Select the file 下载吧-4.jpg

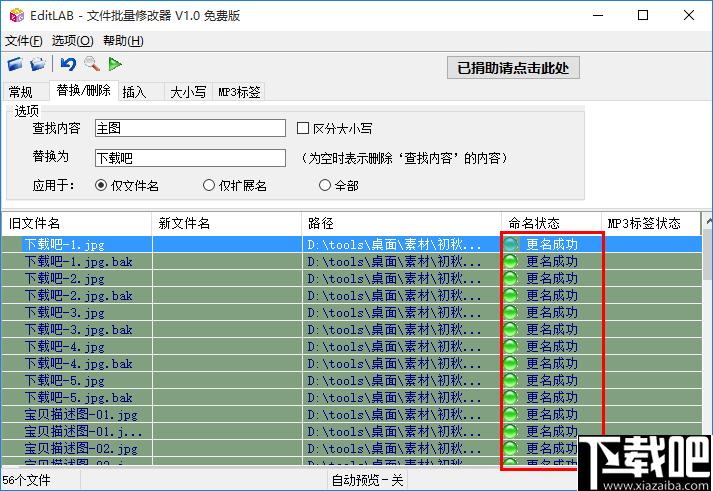click(65, 346)
